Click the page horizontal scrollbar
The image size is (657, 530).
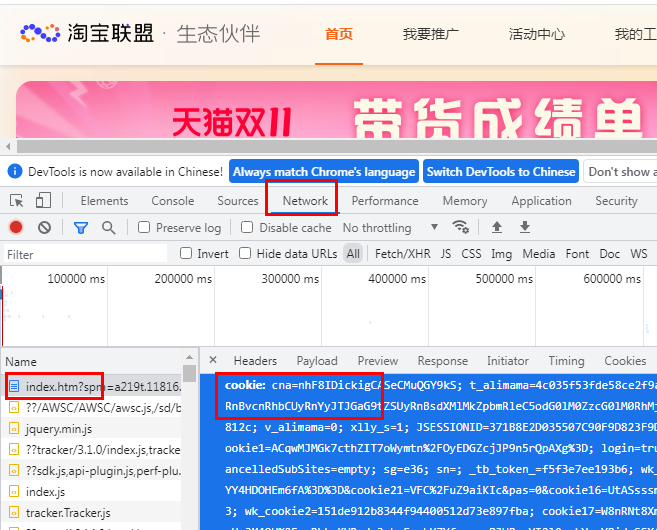click(337, 147)
